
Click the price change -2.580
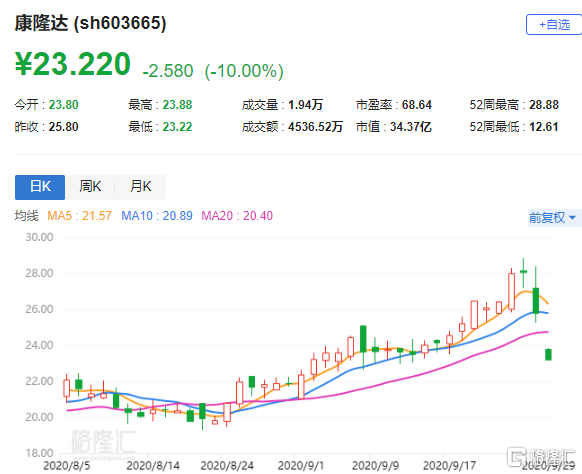coord(168,71)
